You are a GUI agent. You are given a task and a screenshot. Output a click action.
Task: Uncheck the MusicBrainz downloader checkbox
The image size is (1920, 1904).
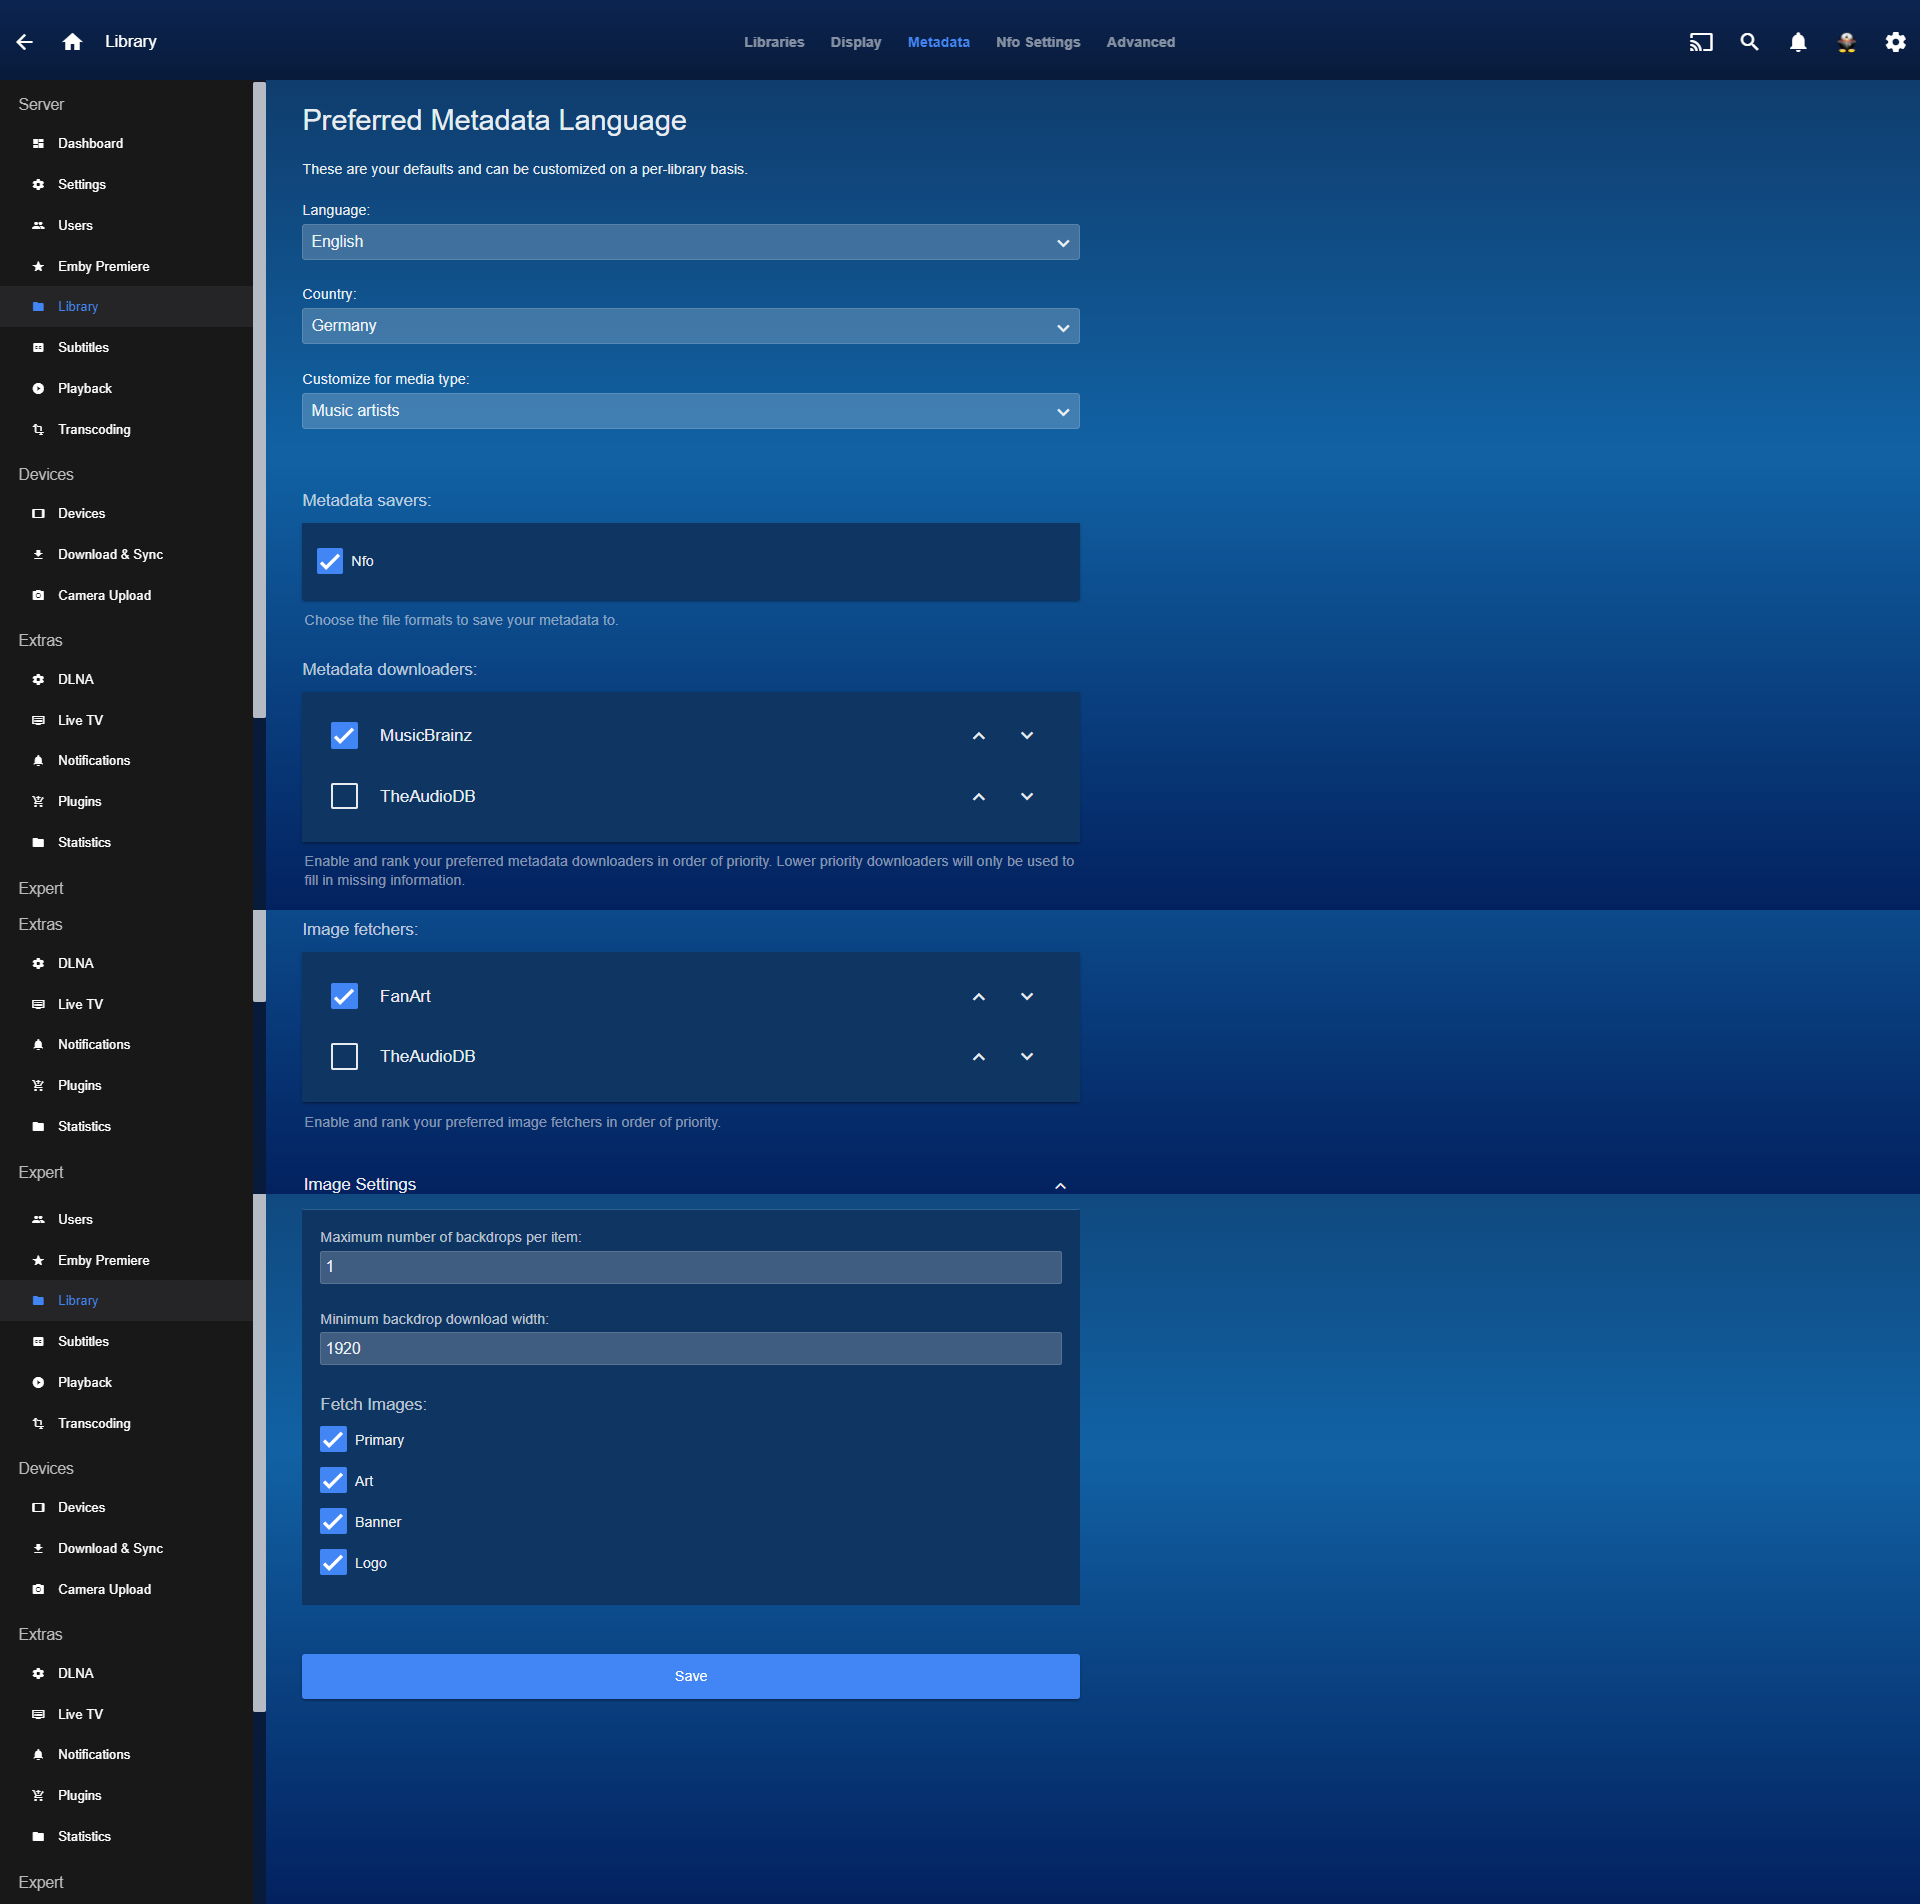[344, 735]
